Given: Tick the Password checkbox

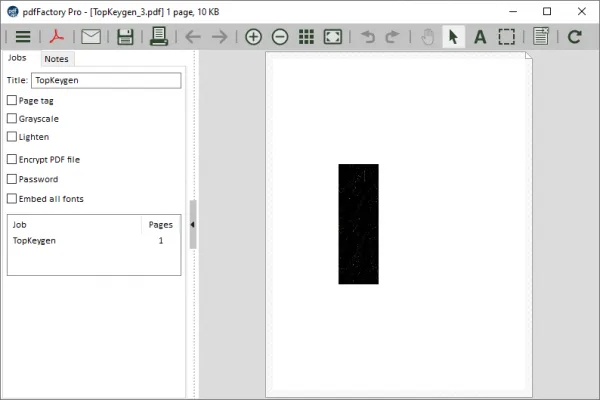Looking at the screenshot, I should click(12, 179).
